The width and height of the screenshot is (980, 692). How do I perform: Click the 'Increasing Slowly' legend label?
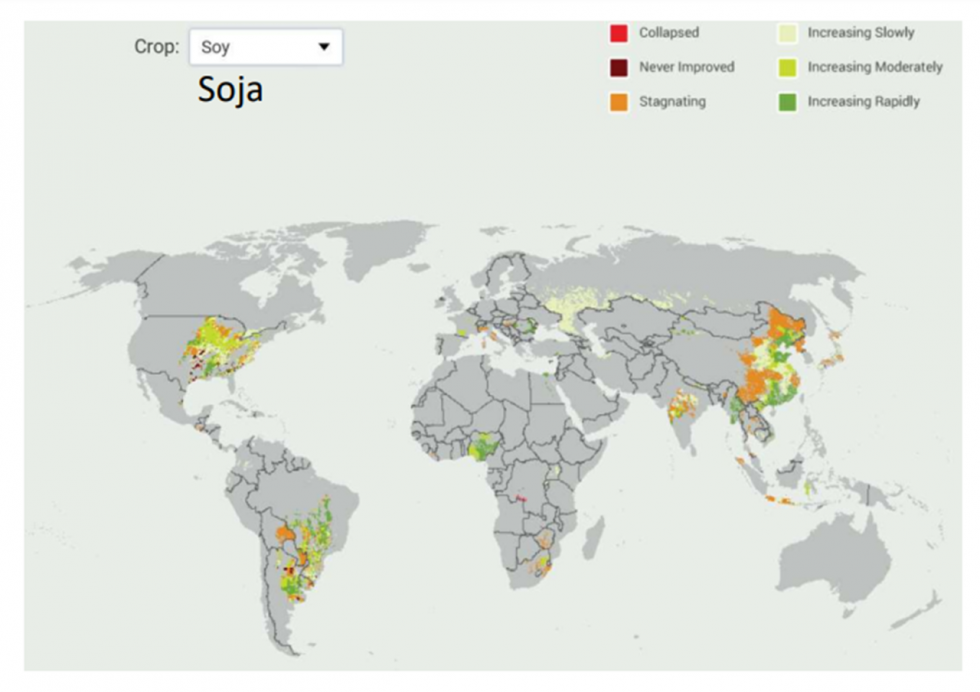(x=861, y=33)
